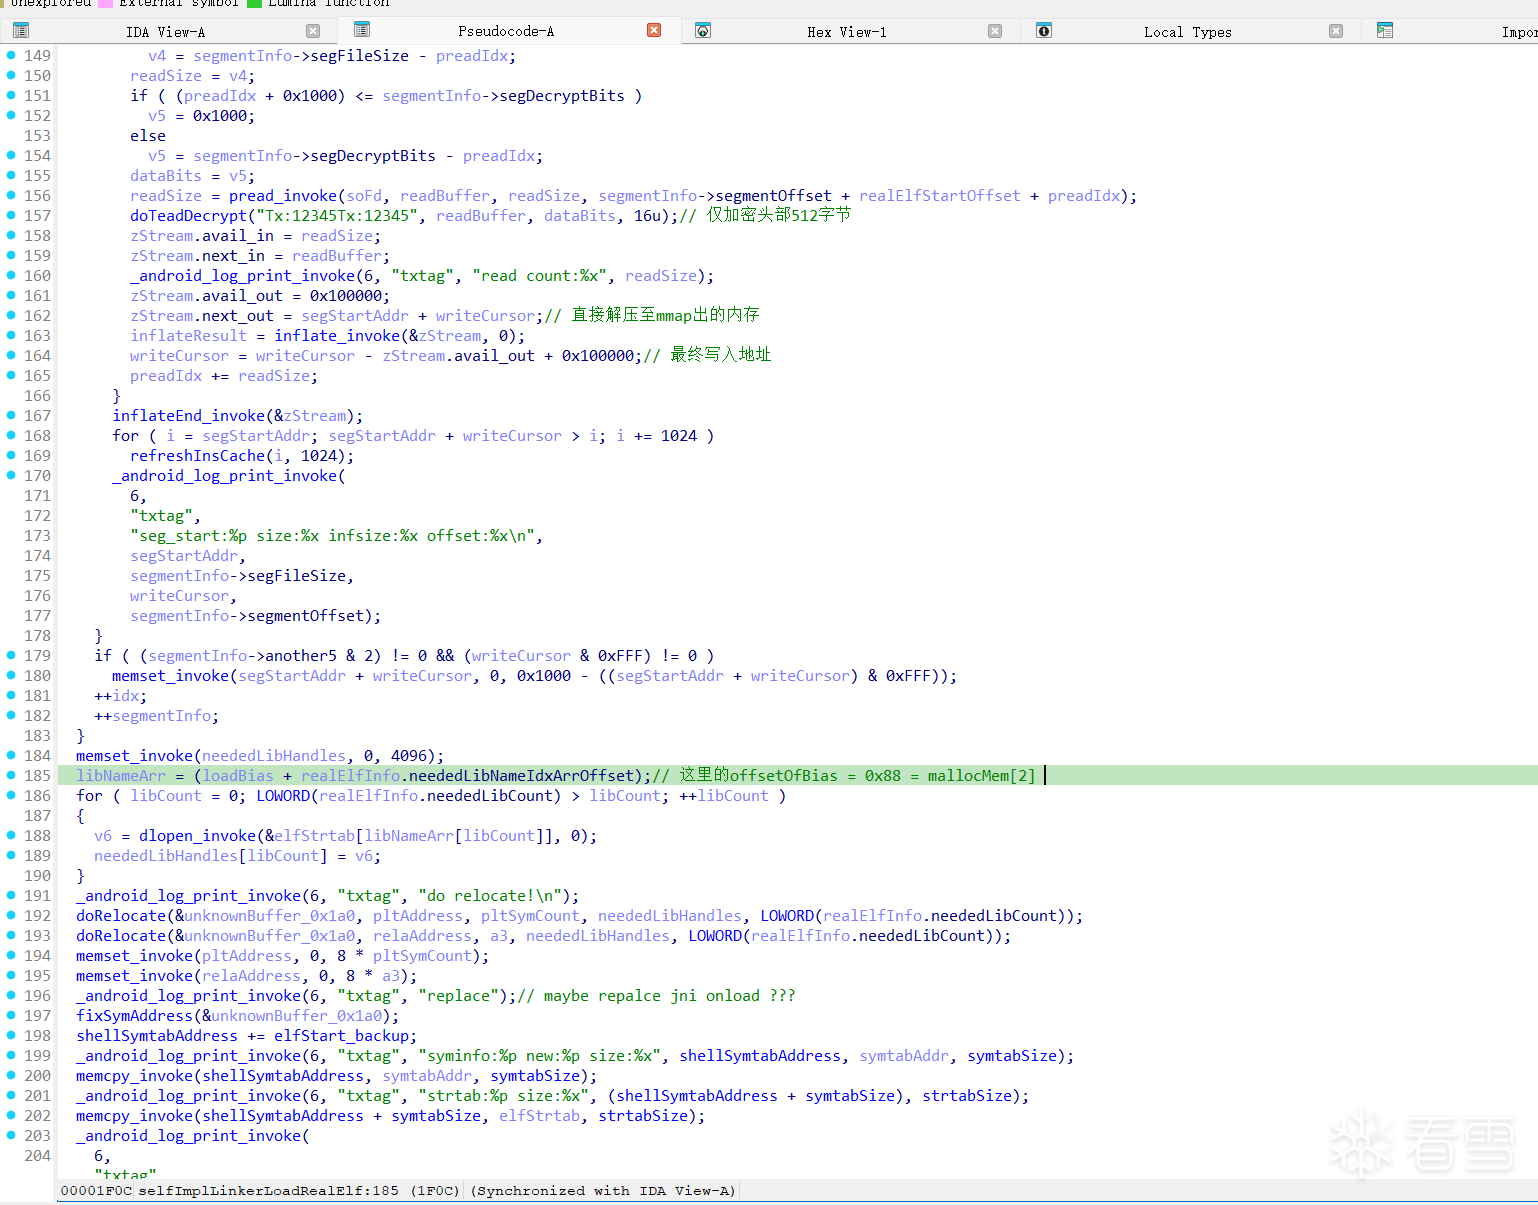Click memcpy_invoke on line 200
Screen dimensions: 1538x1205
pyautogui.click(x=135, y=1076)
